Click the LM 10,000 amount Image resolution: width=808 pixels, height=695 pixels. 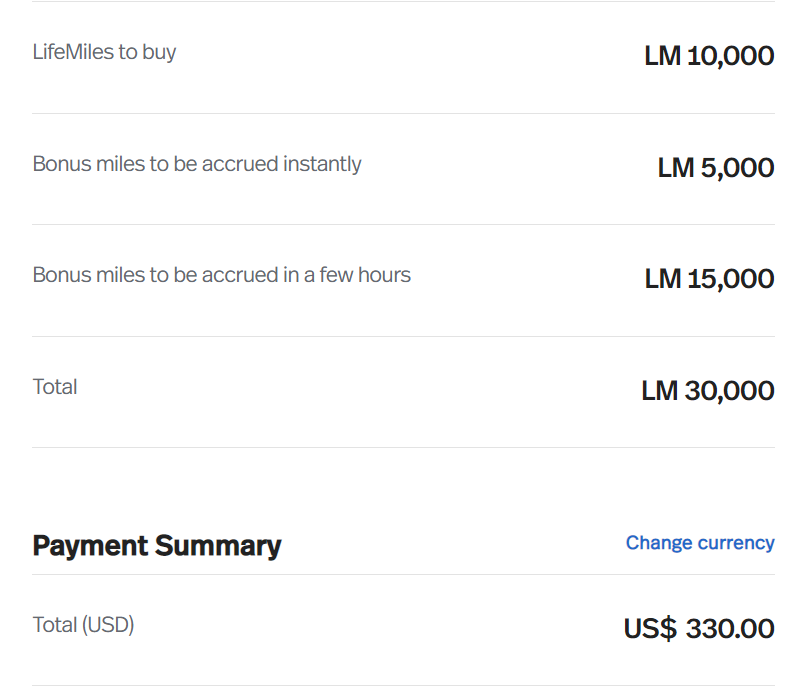point(709,56)
